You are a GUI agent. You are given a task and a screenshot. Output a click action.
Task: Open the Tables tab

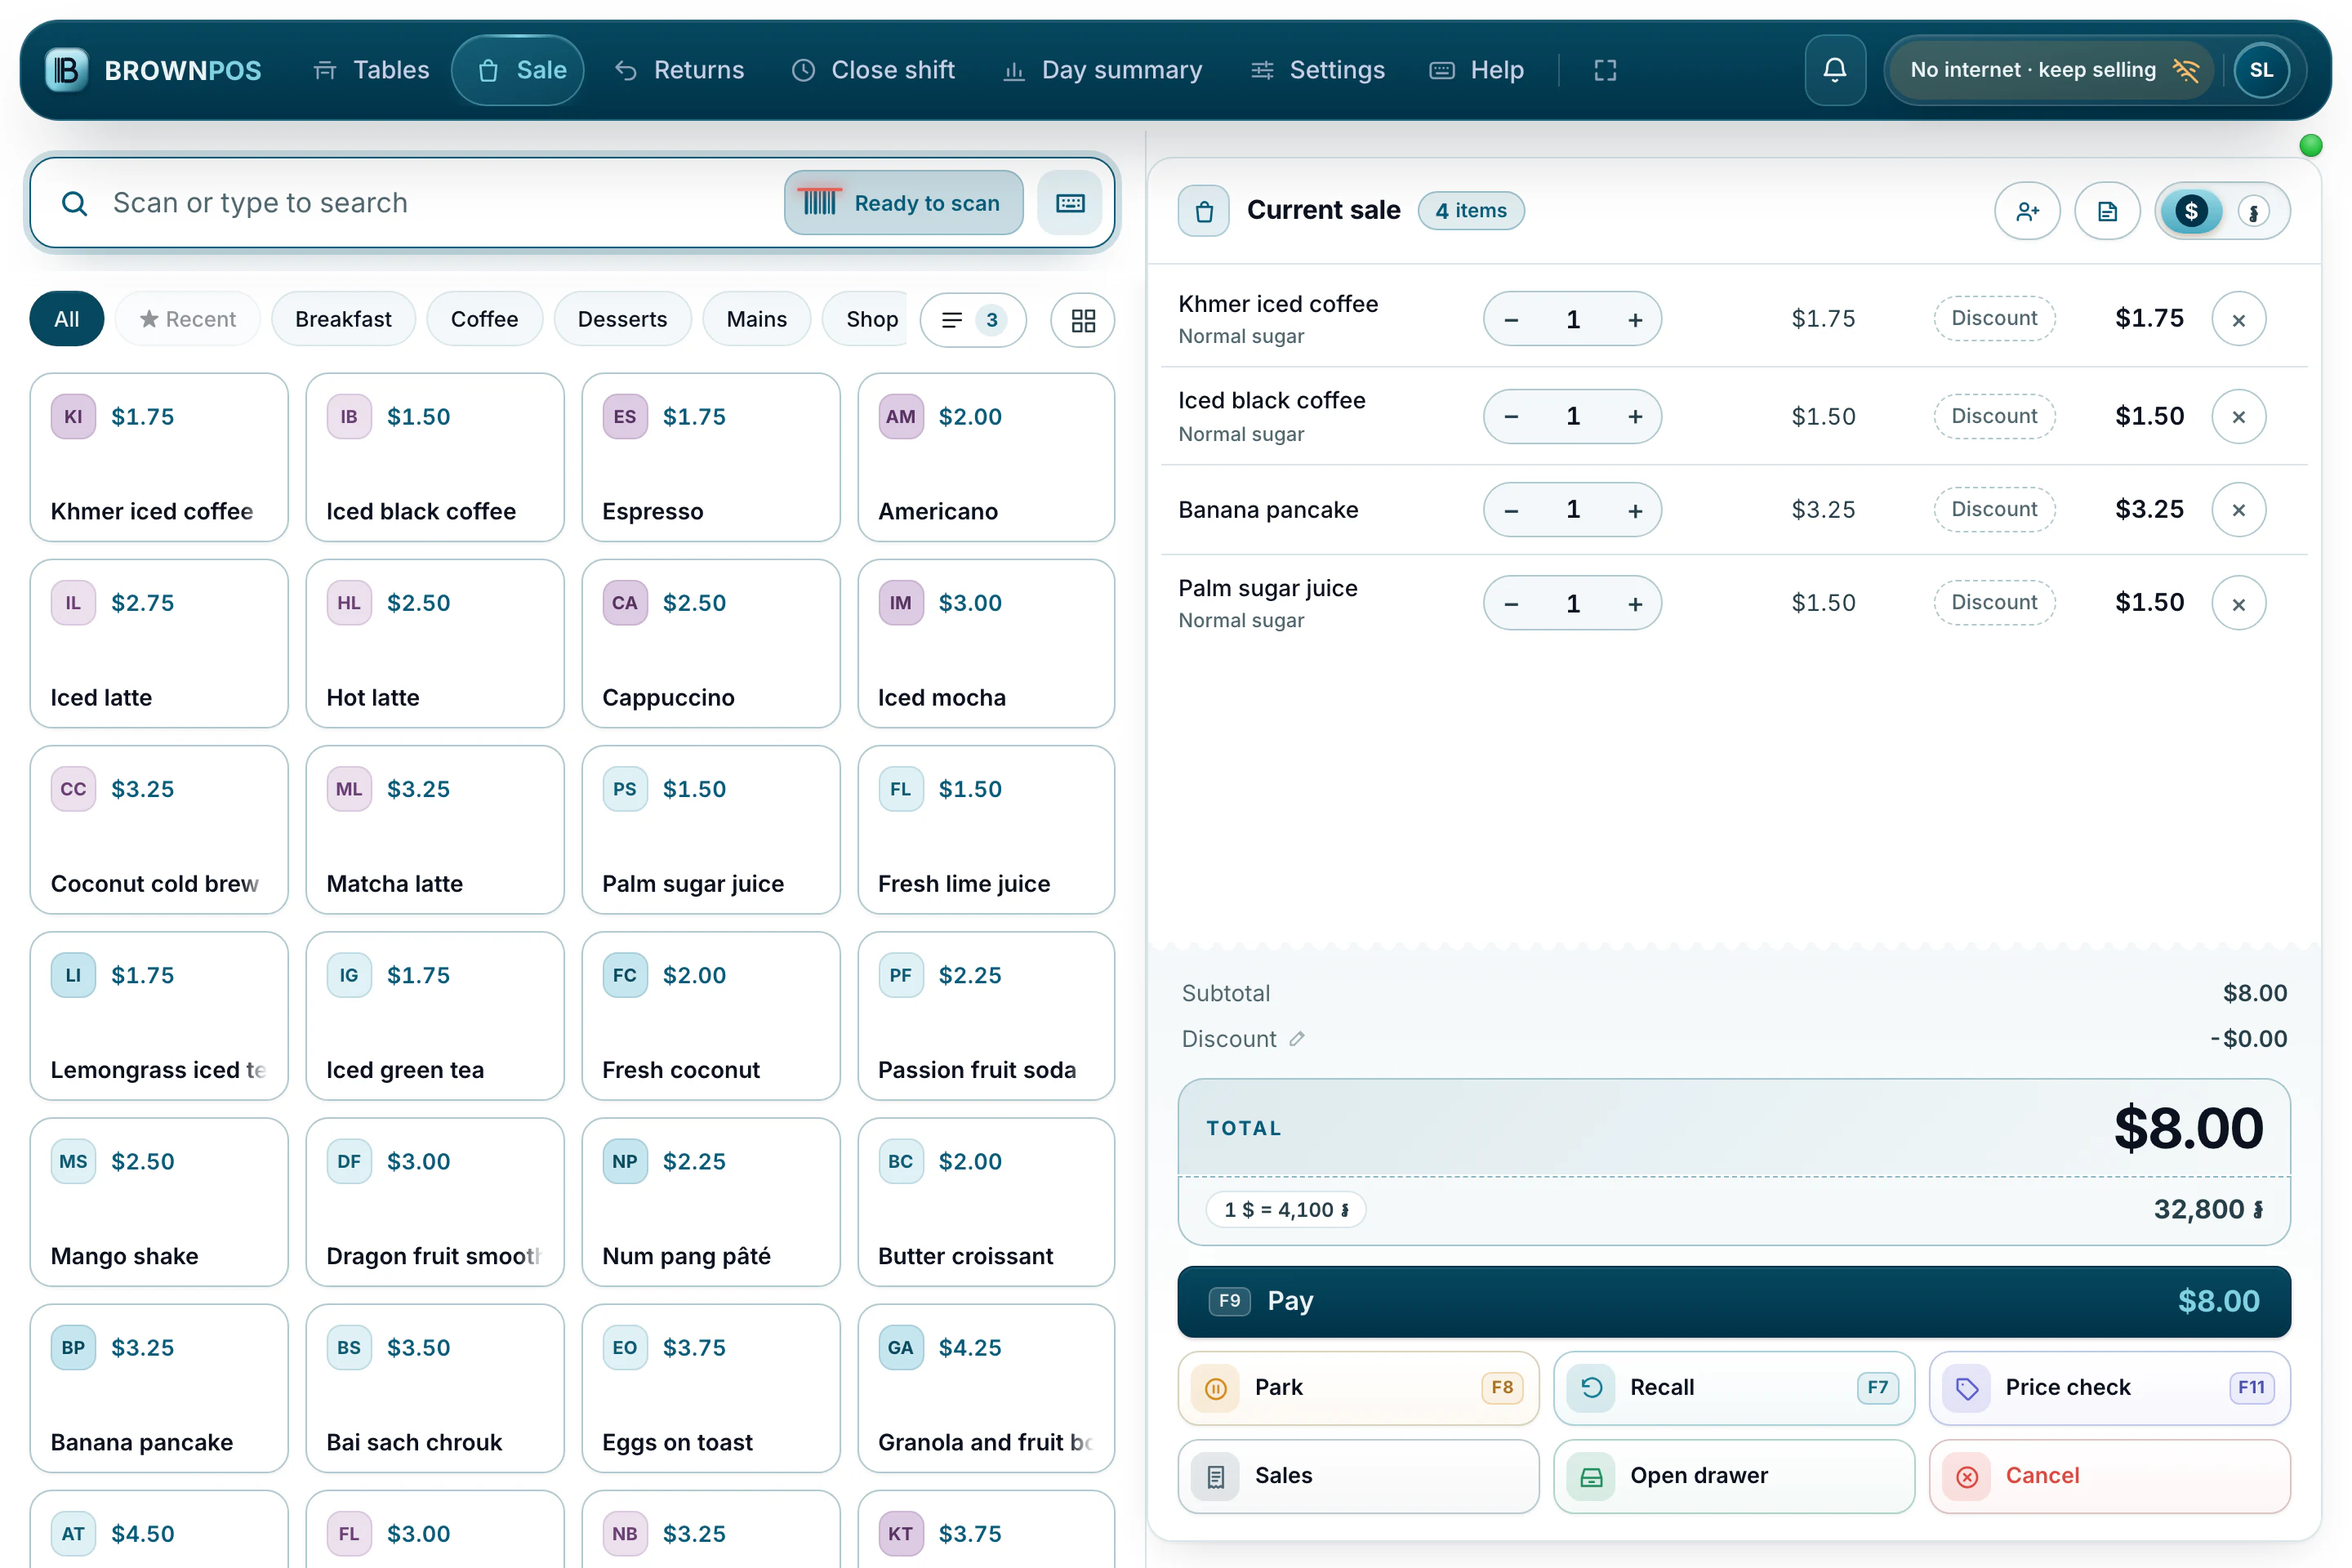371,70
